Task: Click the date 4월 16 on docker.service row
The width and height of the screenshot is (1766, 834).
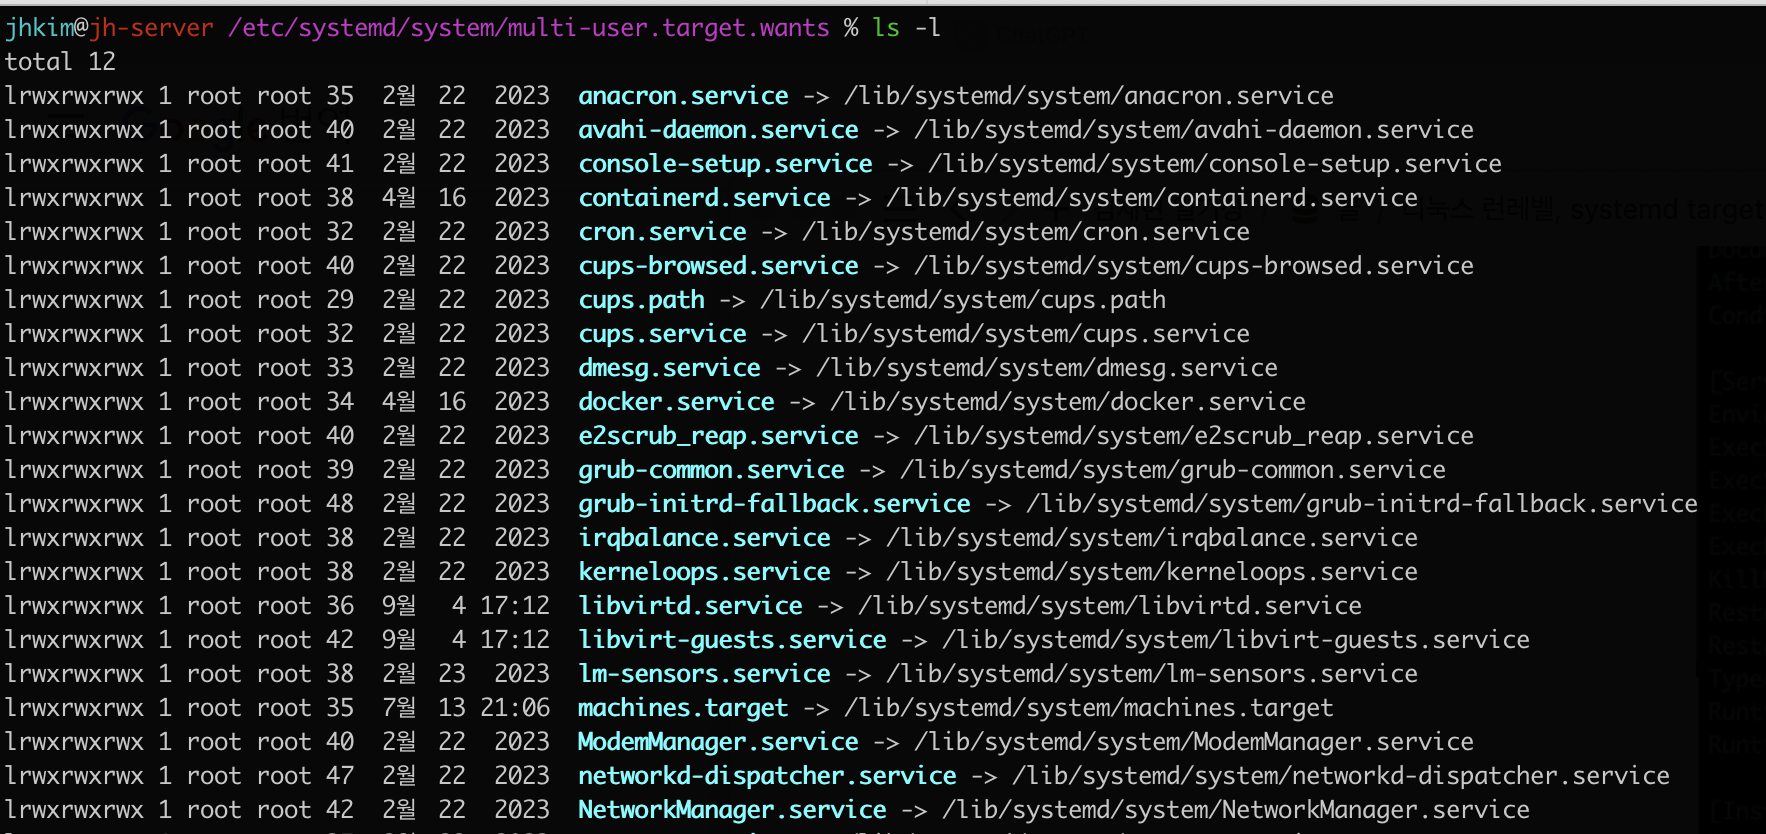Action: click(x=424, y=402)
